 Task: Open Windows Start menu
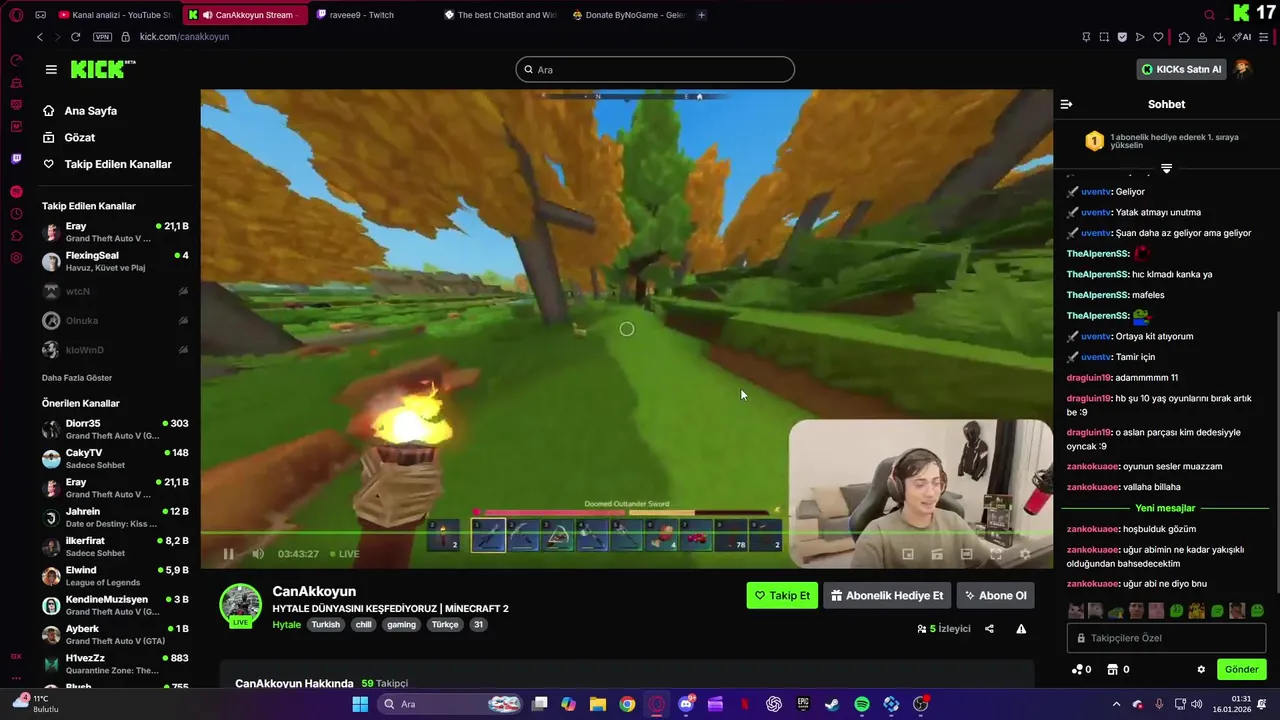360,704
